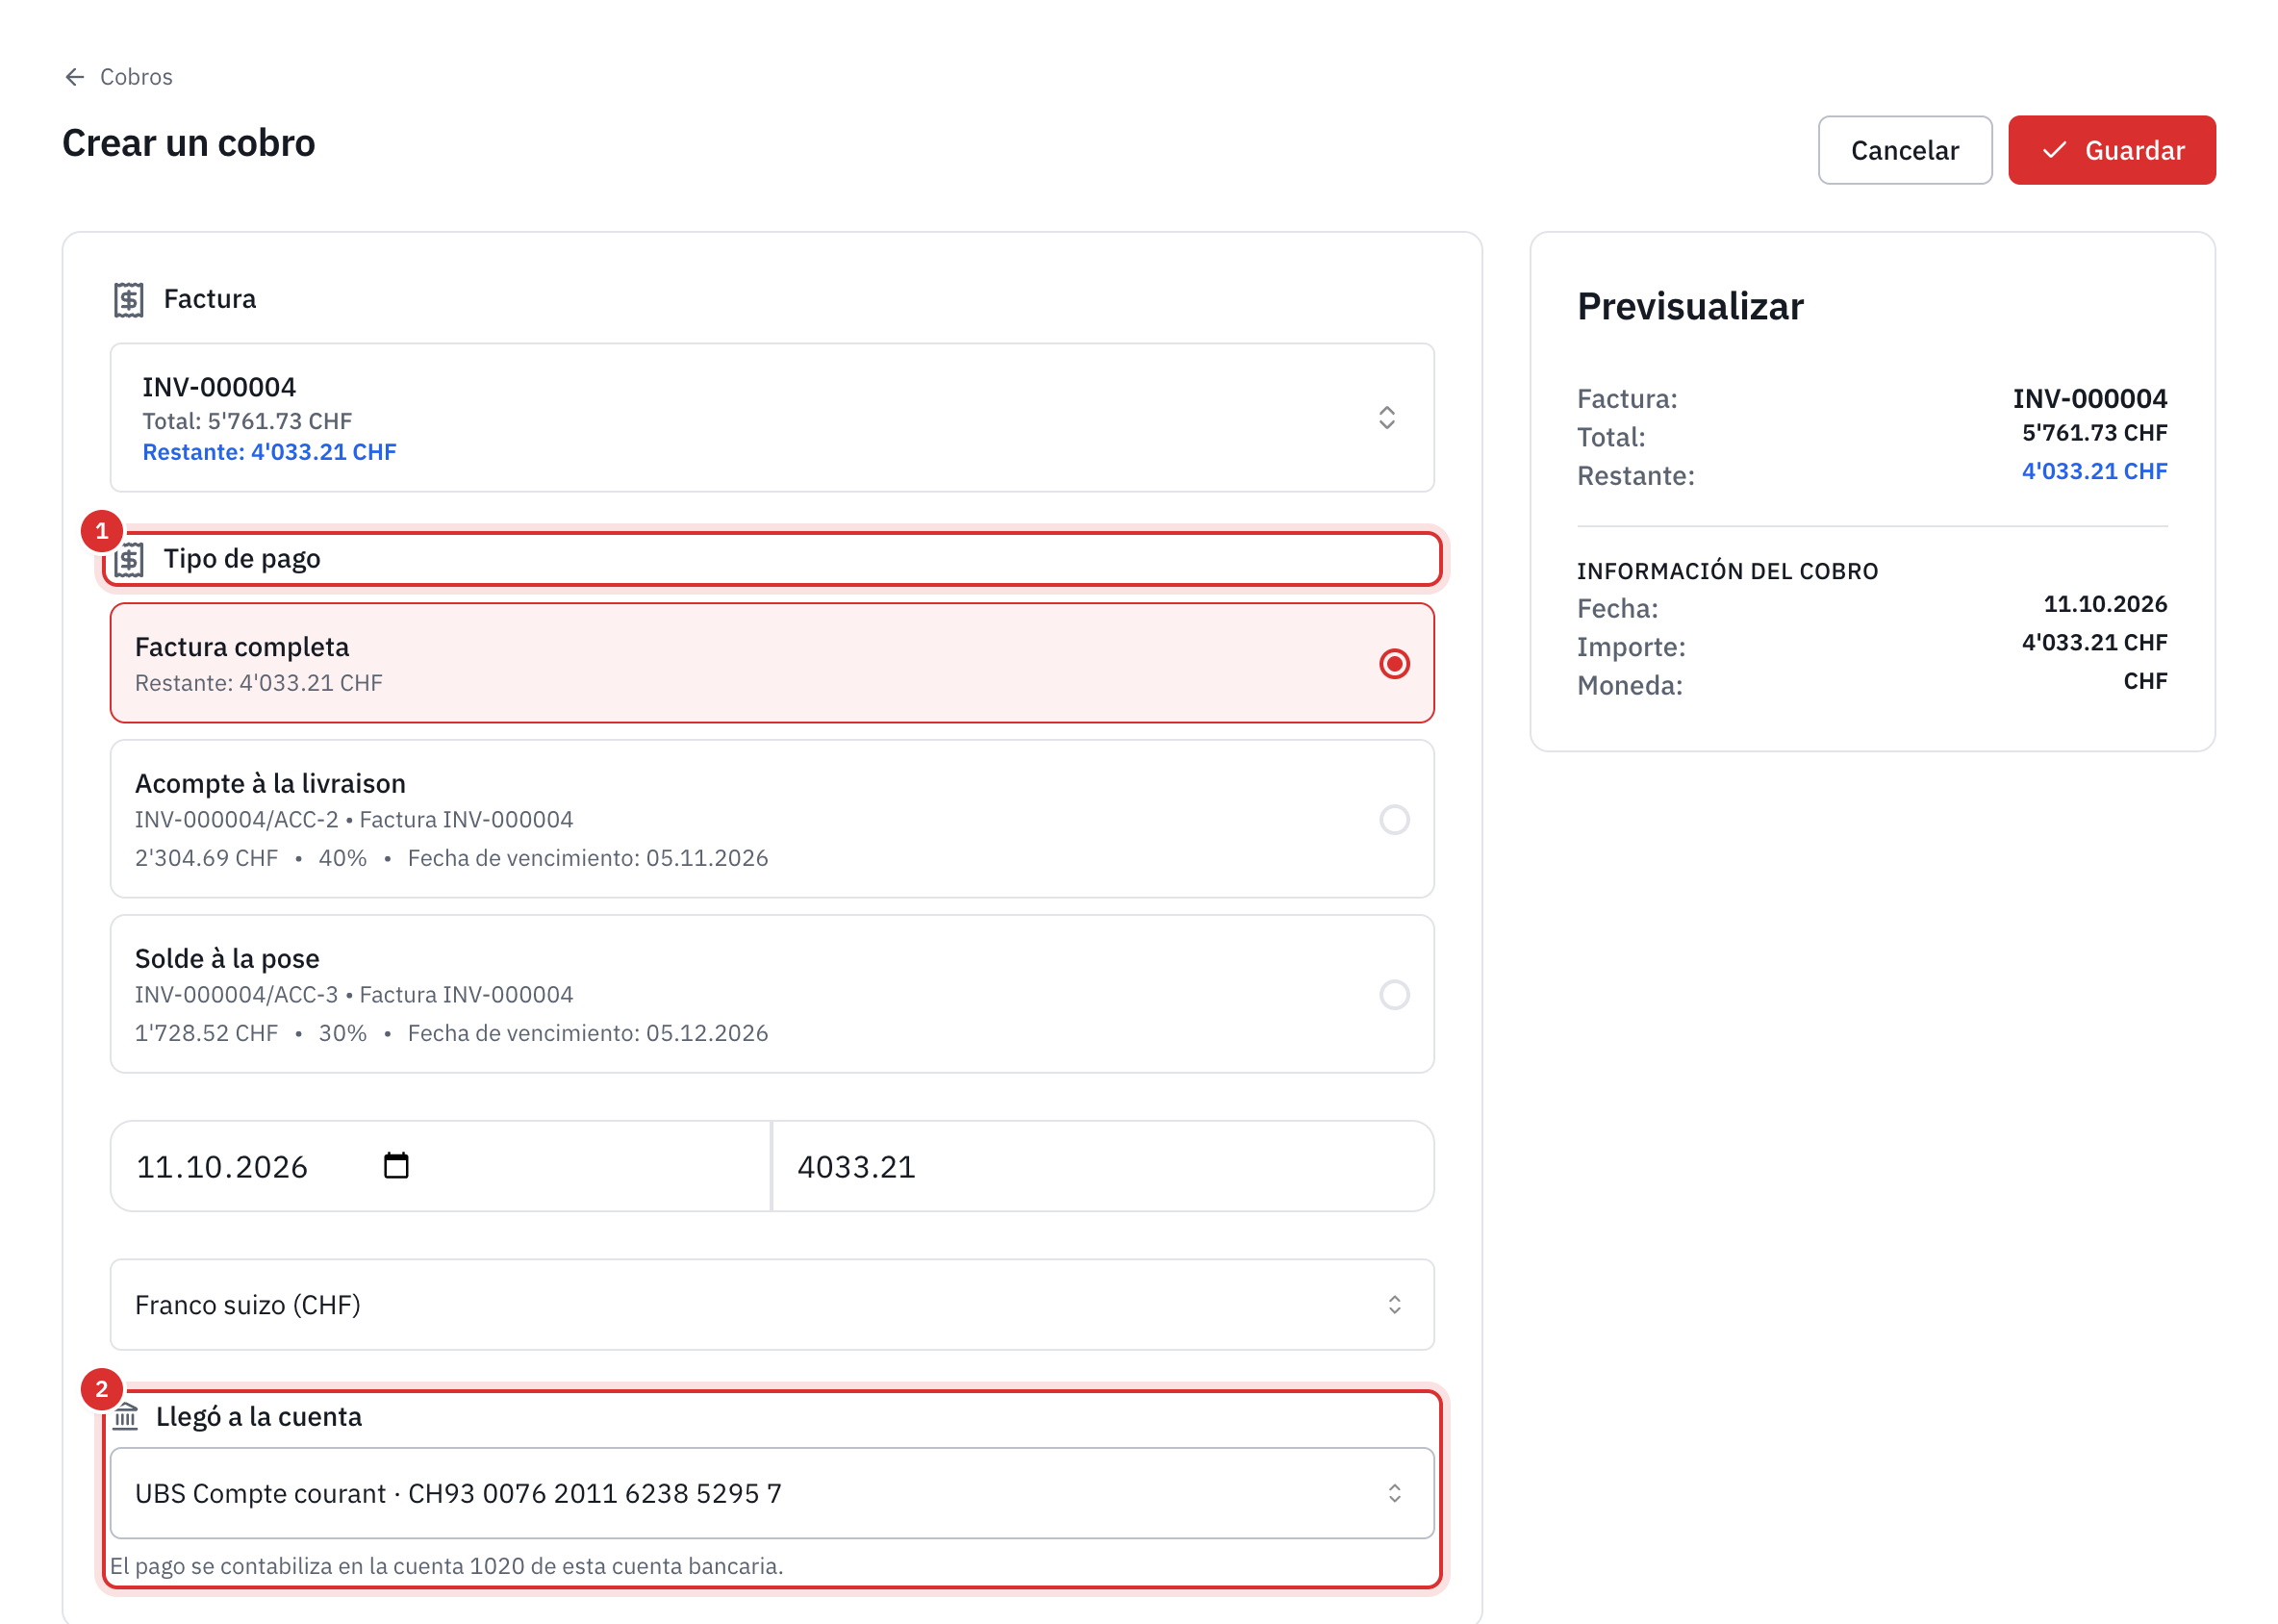Click the checkmark icon in Guardar
Viewport: 2278px width, 1624px height.
[x=2054, y=150]
